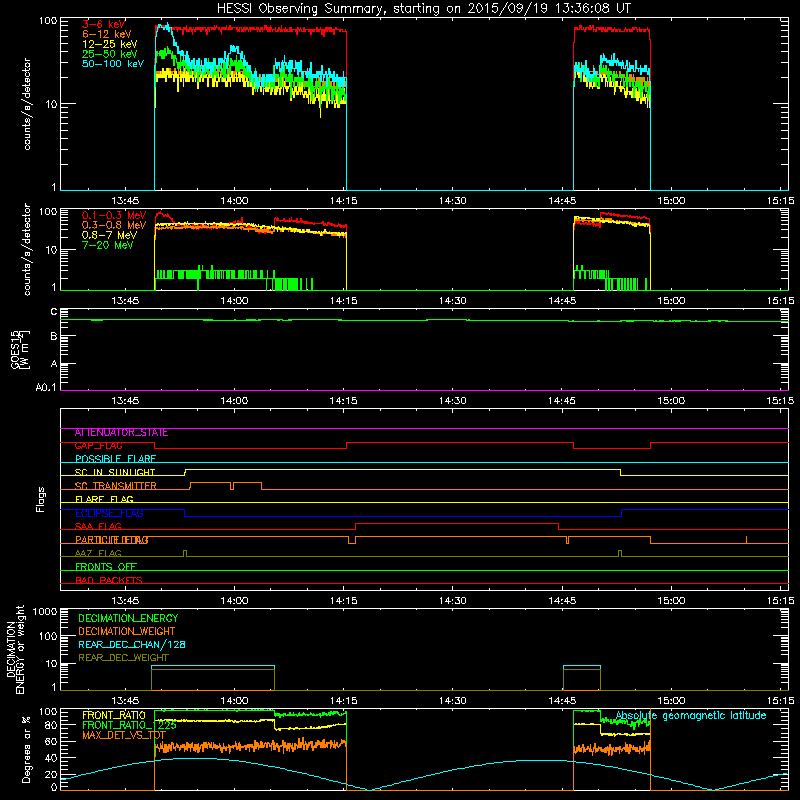Select the "50-100 keV" legend label
Screen dimensions: 800x800
click(113, 64)
